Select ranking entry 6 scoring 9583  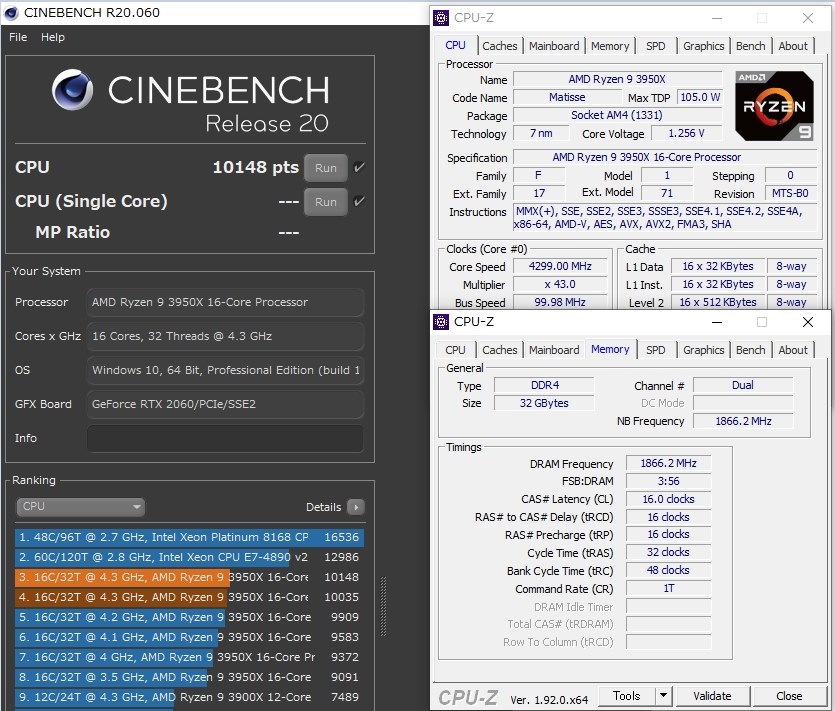point(190,637)
